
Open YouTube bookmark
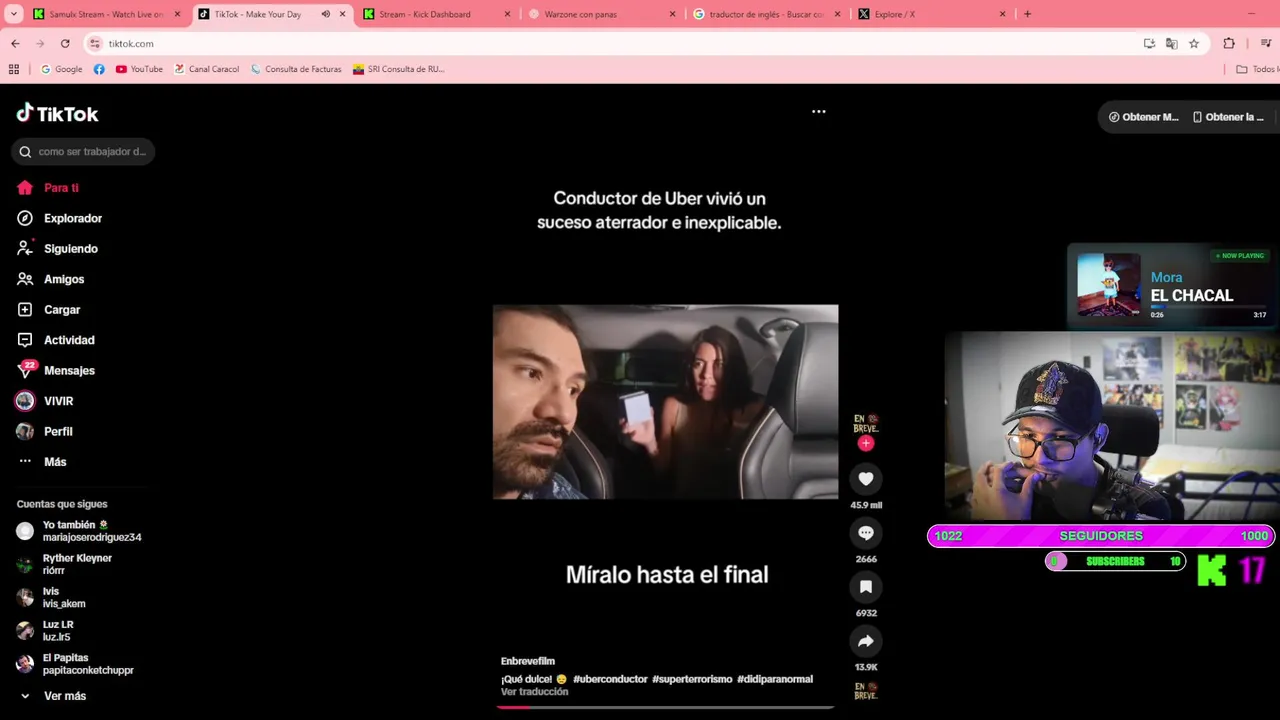[139, 69]
